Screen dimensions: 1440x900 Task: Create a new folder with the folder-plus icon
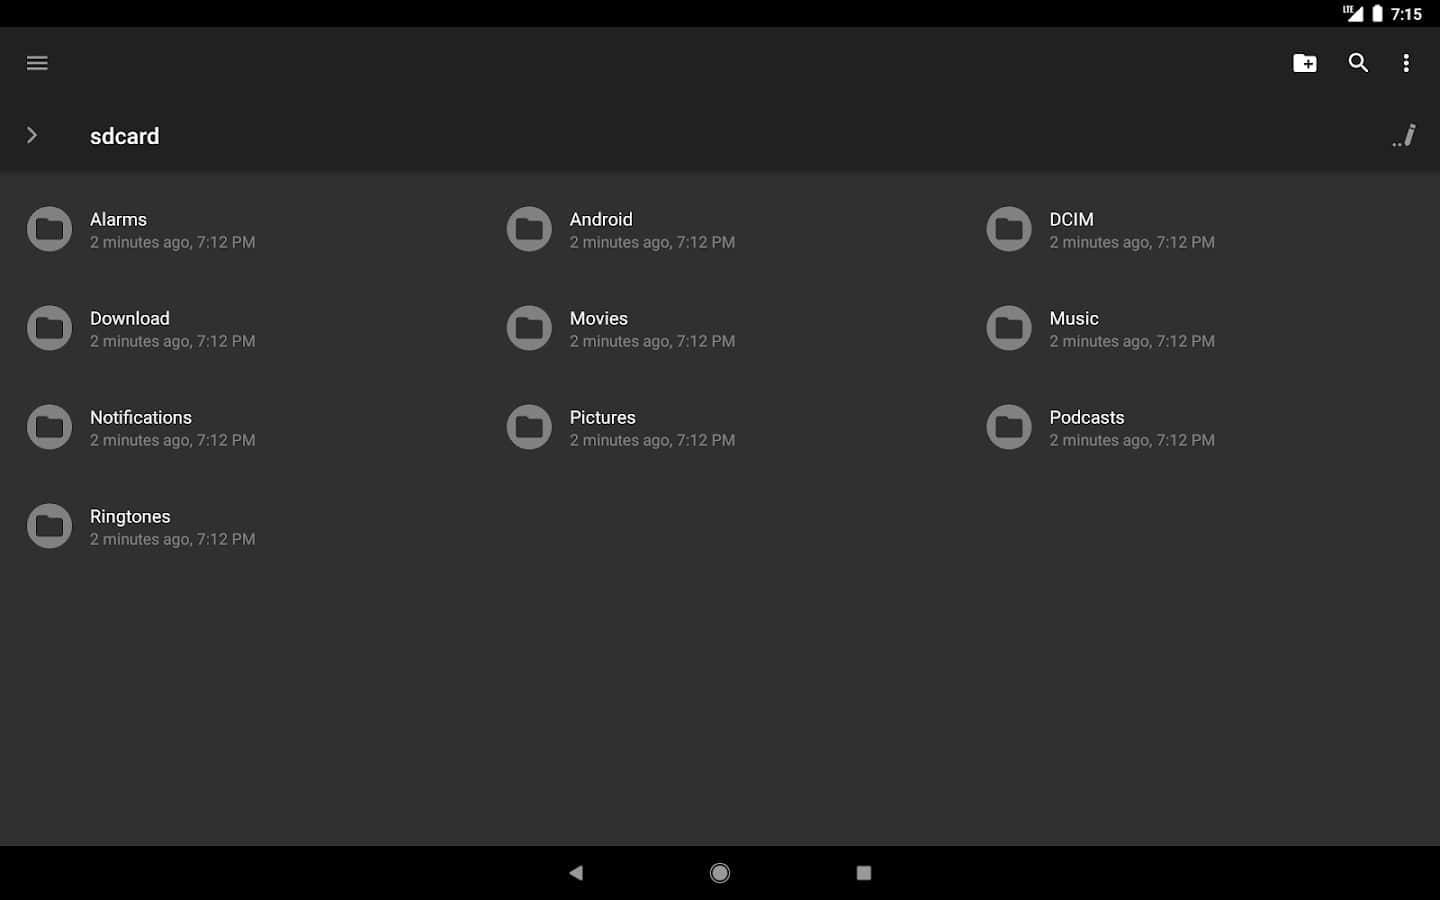click(1304, 63)
